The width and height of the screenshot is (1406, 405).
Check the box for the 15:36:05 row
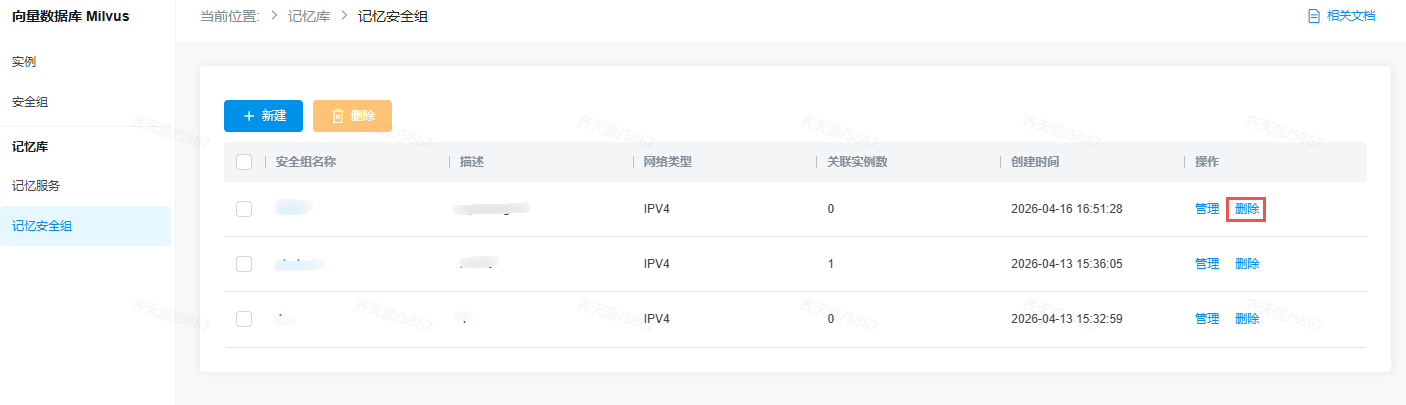click(x=244, y=264)
